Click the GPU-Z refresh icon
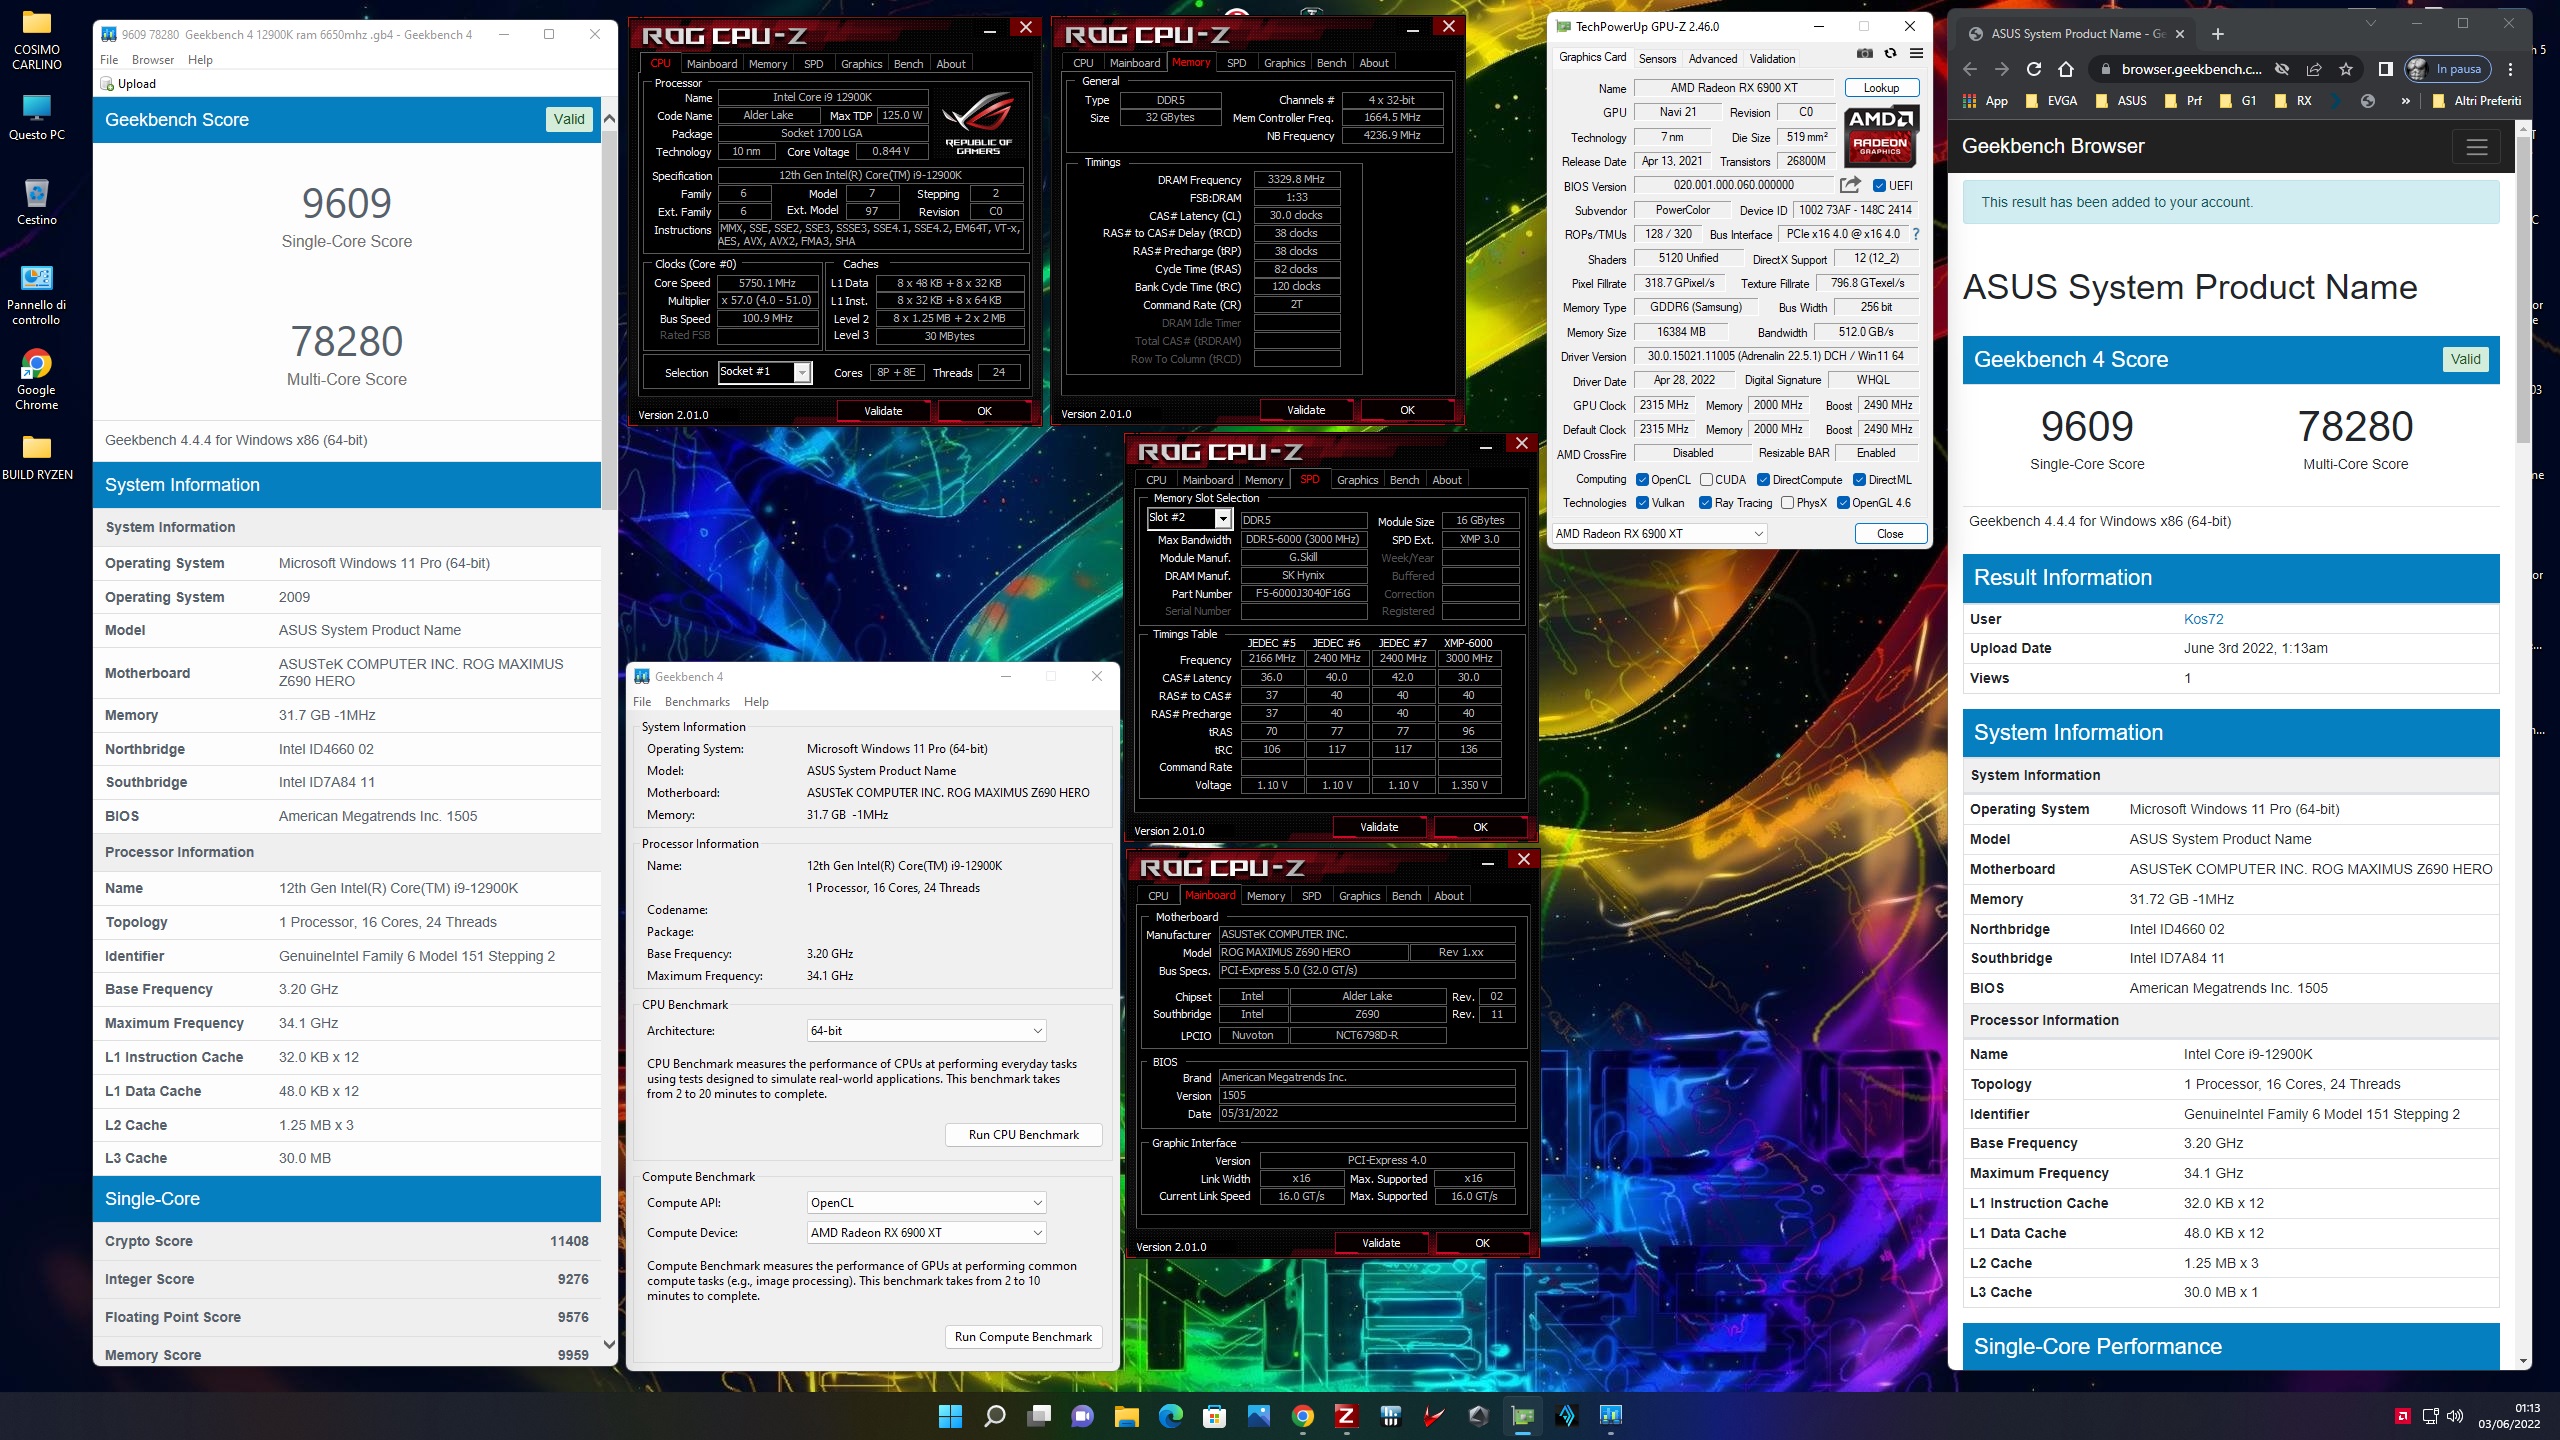This screenshot has height=1440, width=2560. pos(1890,54)
